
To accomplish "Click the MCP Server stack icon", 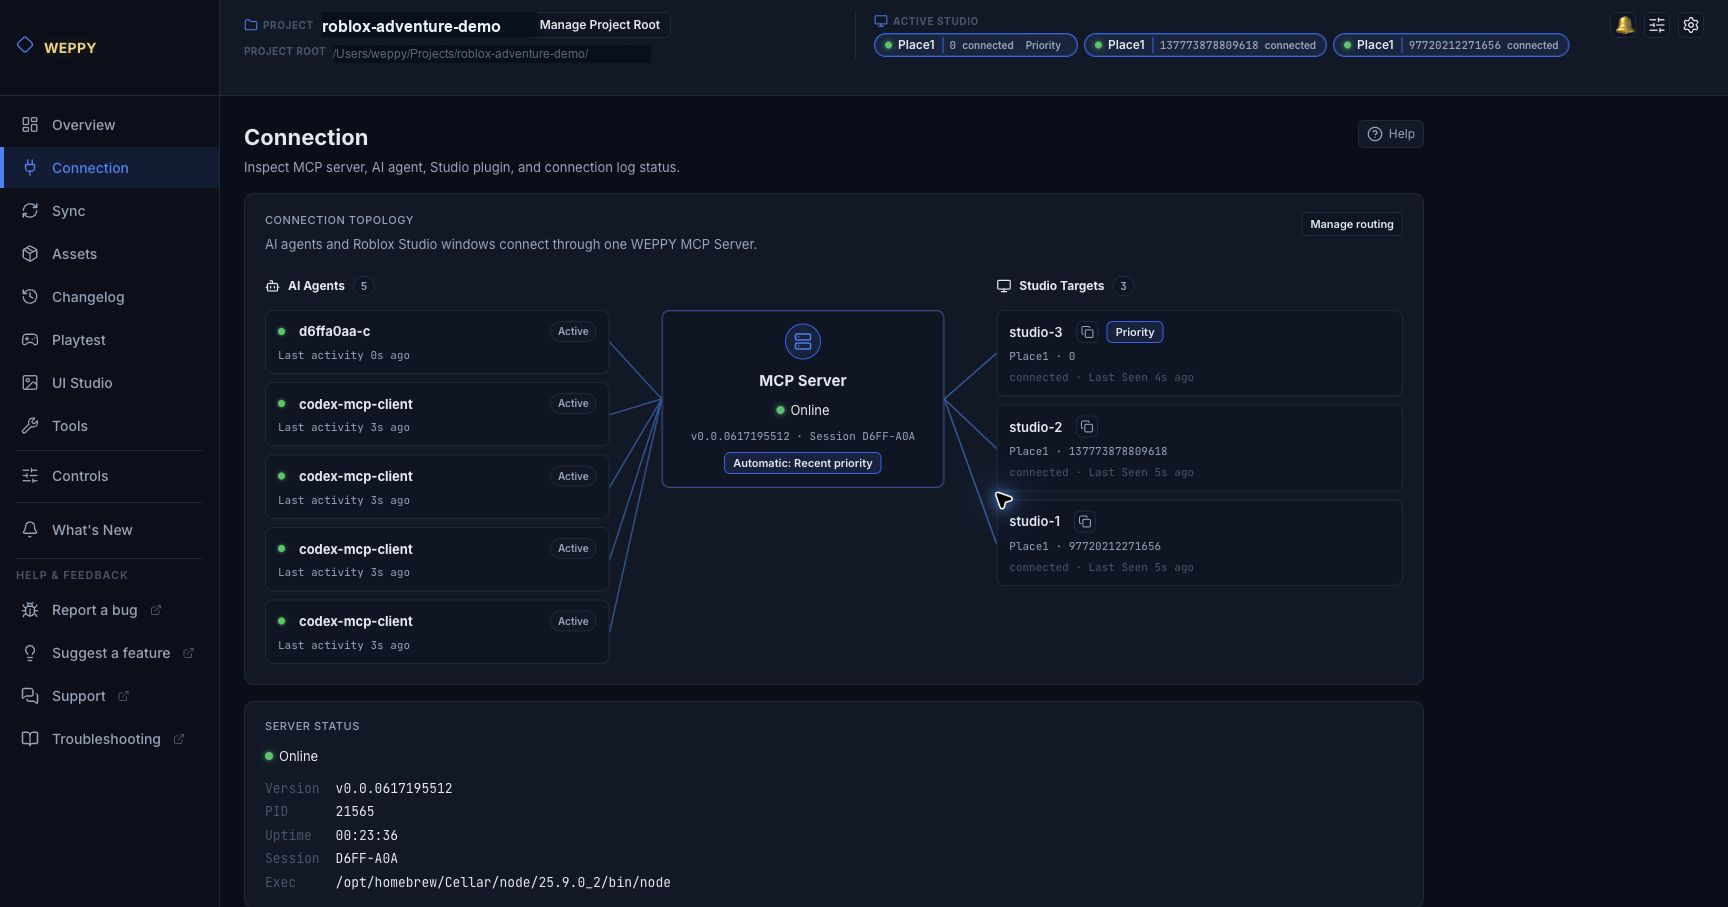I will [802, 342].
